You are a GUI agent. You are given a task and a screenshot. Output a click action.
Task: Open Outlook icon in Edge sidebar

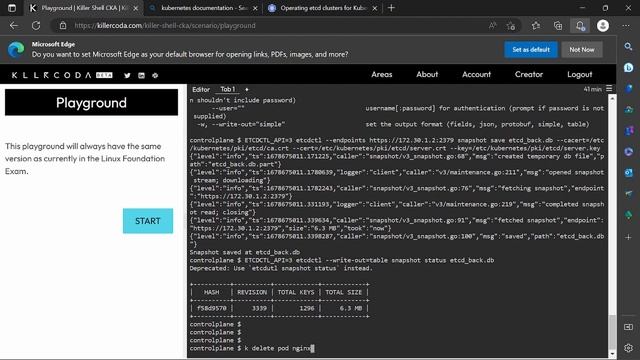629,173
